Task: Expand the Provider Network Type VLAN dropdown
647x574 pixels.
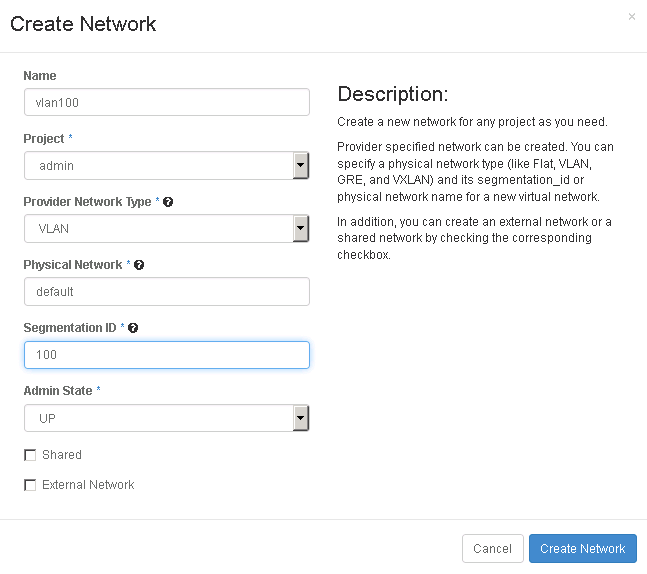Action: pyautogui.click(x=166, y=228)
